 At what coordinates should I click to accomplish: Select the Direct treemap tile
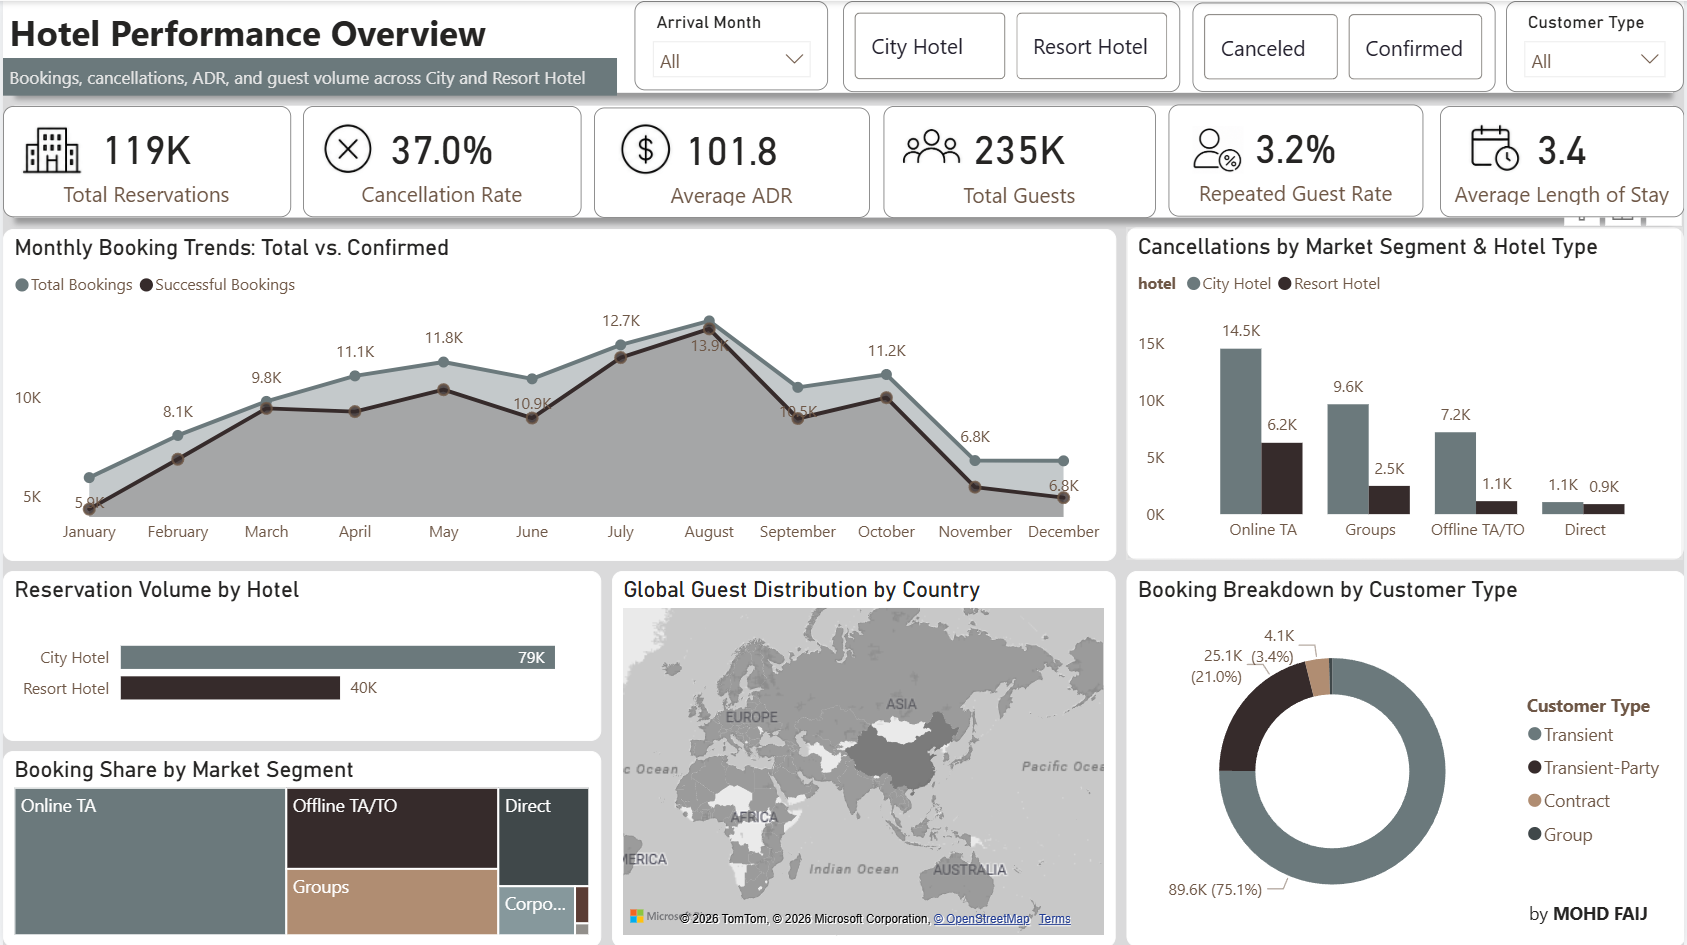click(544, 836)
